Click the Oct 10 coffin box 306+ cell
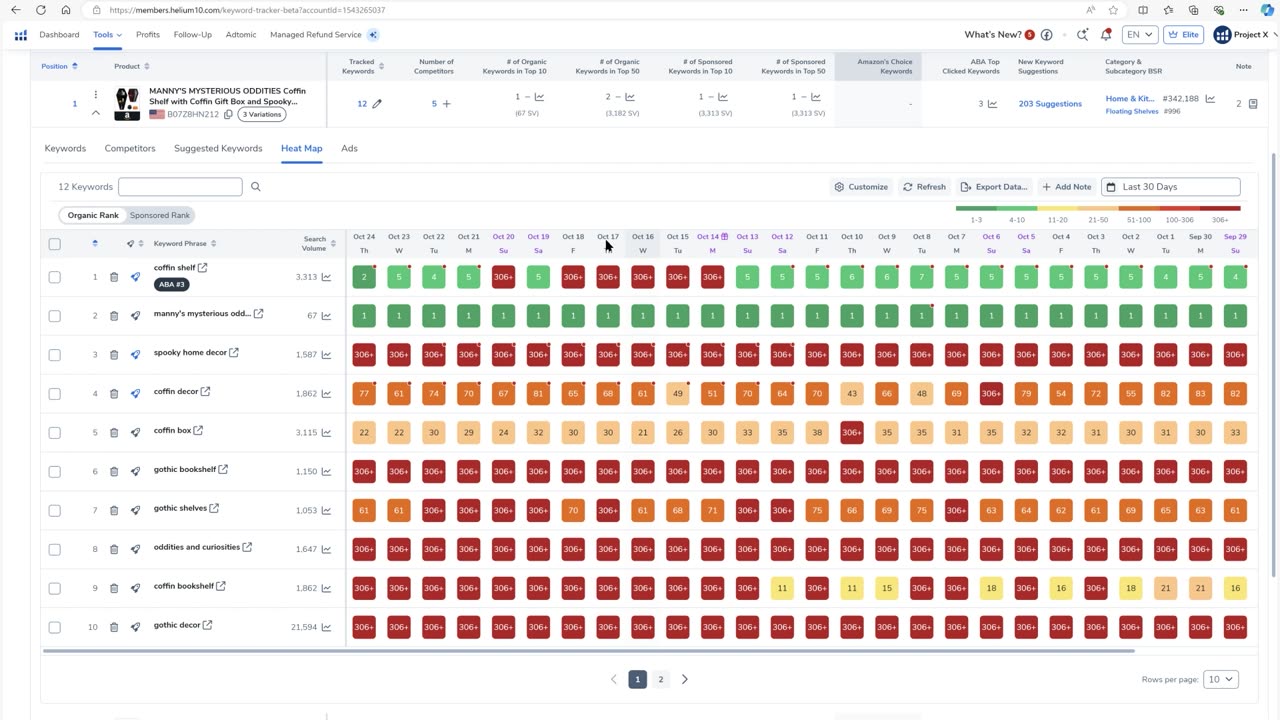Image resolution: width=1280 pixels, height=720 pixels. (x=852, y=433)
